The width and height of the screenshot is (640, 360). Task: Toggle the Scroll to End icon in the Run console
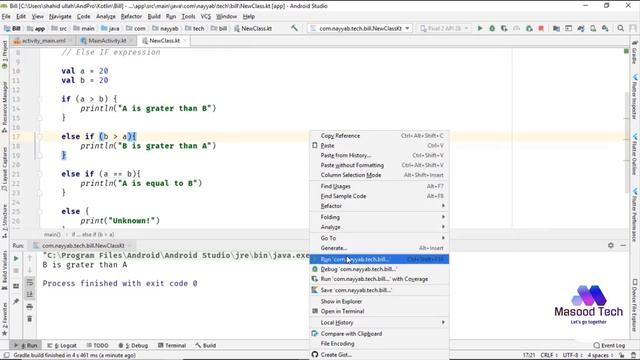(29, 294)
